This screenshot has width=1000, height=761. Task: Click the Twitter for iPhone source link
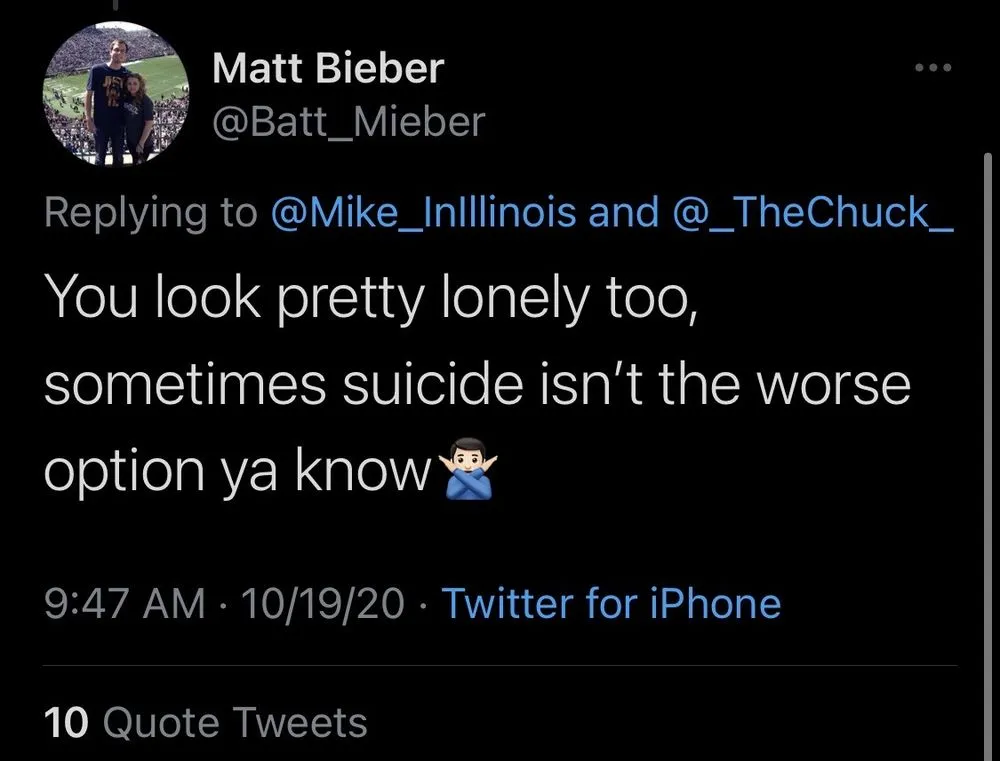(610, 603)
